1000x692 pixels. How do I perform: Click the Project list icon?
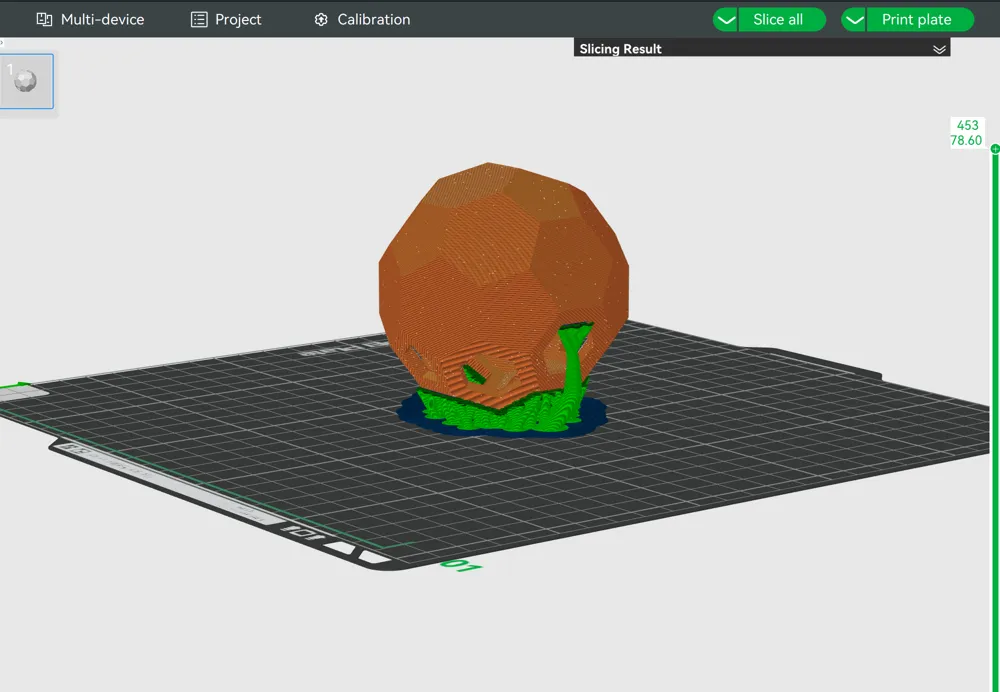[199, 20]
